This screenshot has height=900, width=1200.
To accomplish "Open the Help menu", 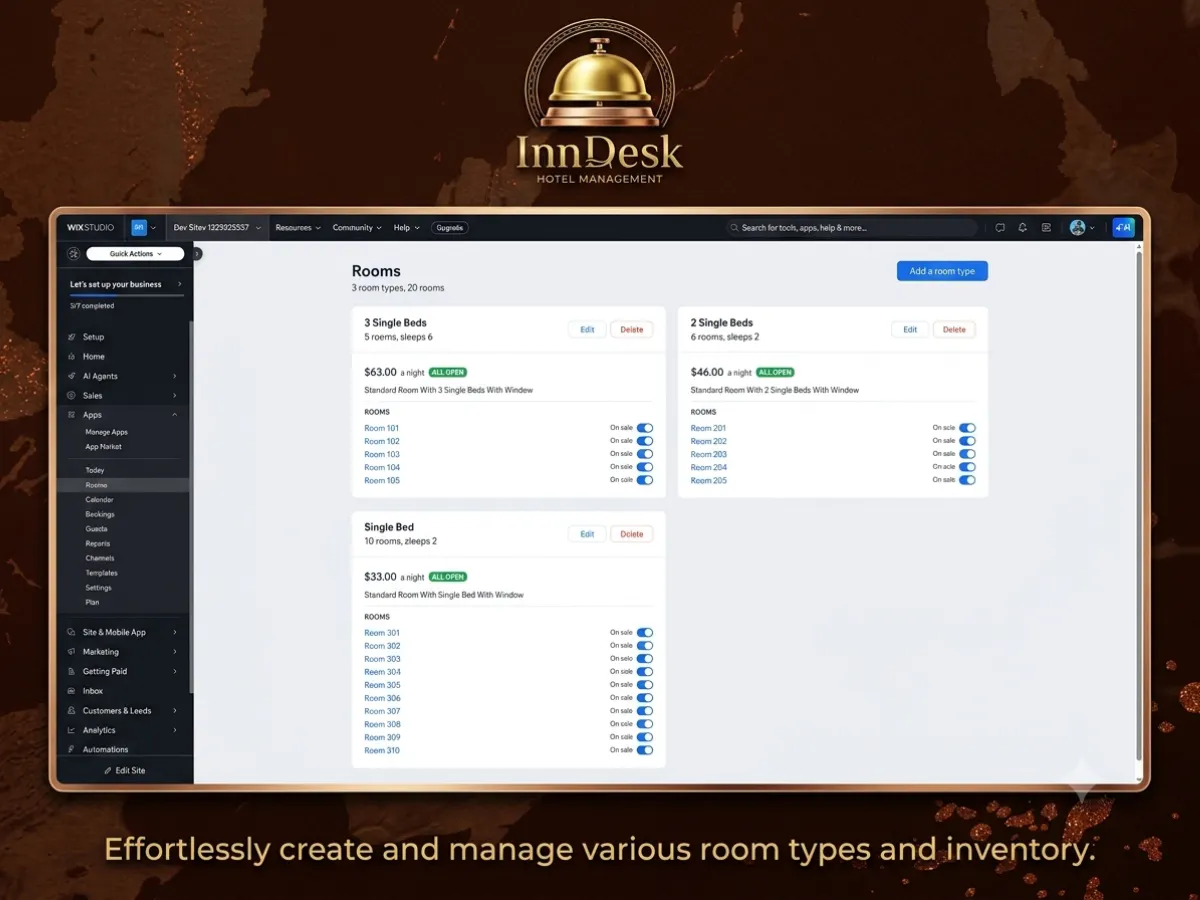I will tap(406, 228).
